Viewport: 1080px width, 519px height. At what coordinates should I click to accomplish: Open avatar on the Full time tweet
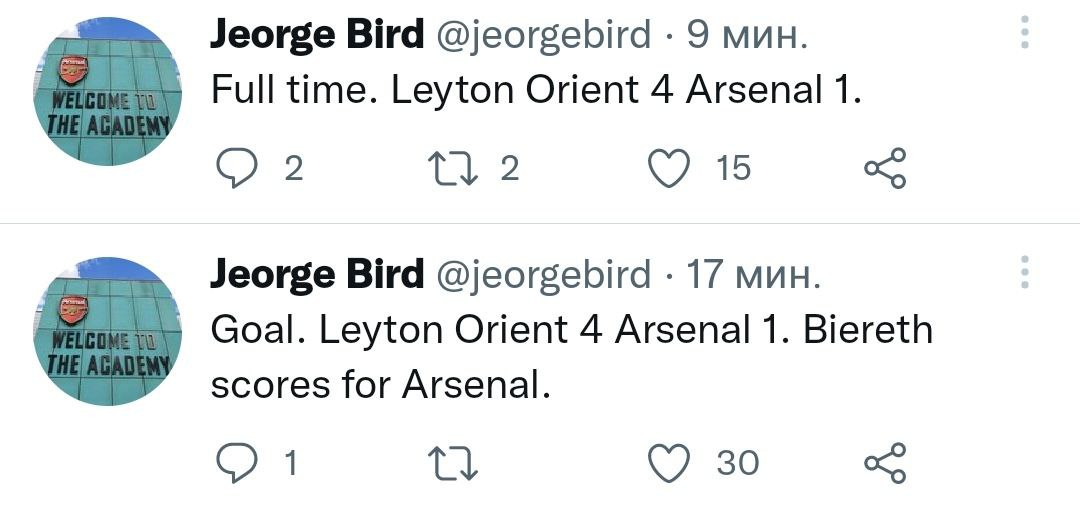109,92
